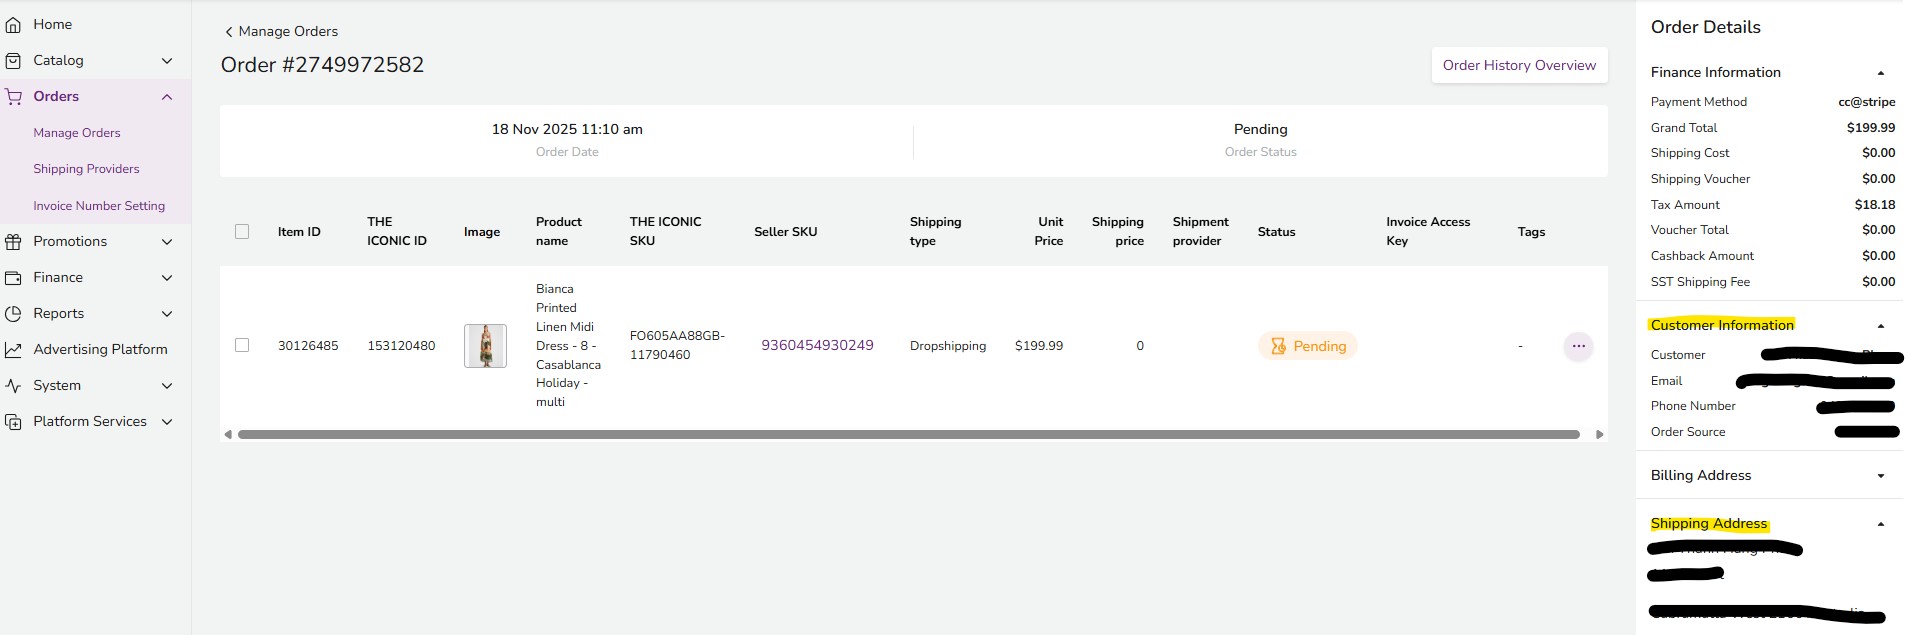Click the Advertising Platform chart icon
The width and height of the screenshot is (1905, 635).
(13, 350)
